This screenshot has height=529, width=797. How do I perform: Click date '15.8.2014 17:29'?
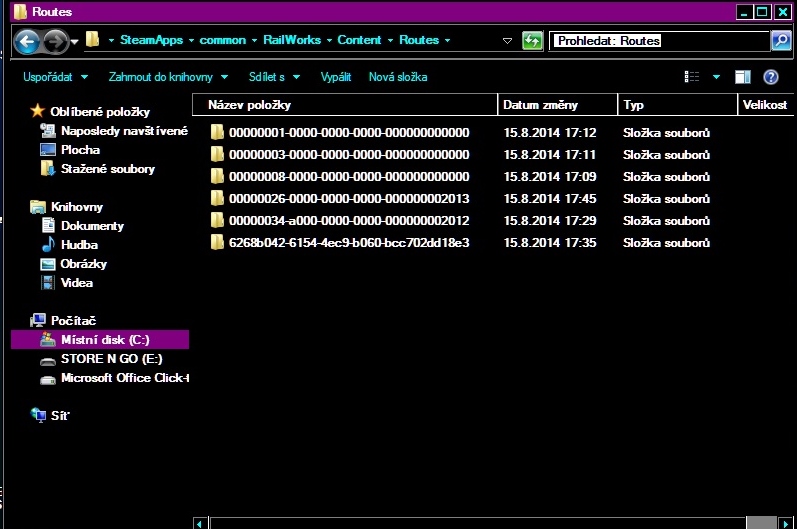coord(549,221)
